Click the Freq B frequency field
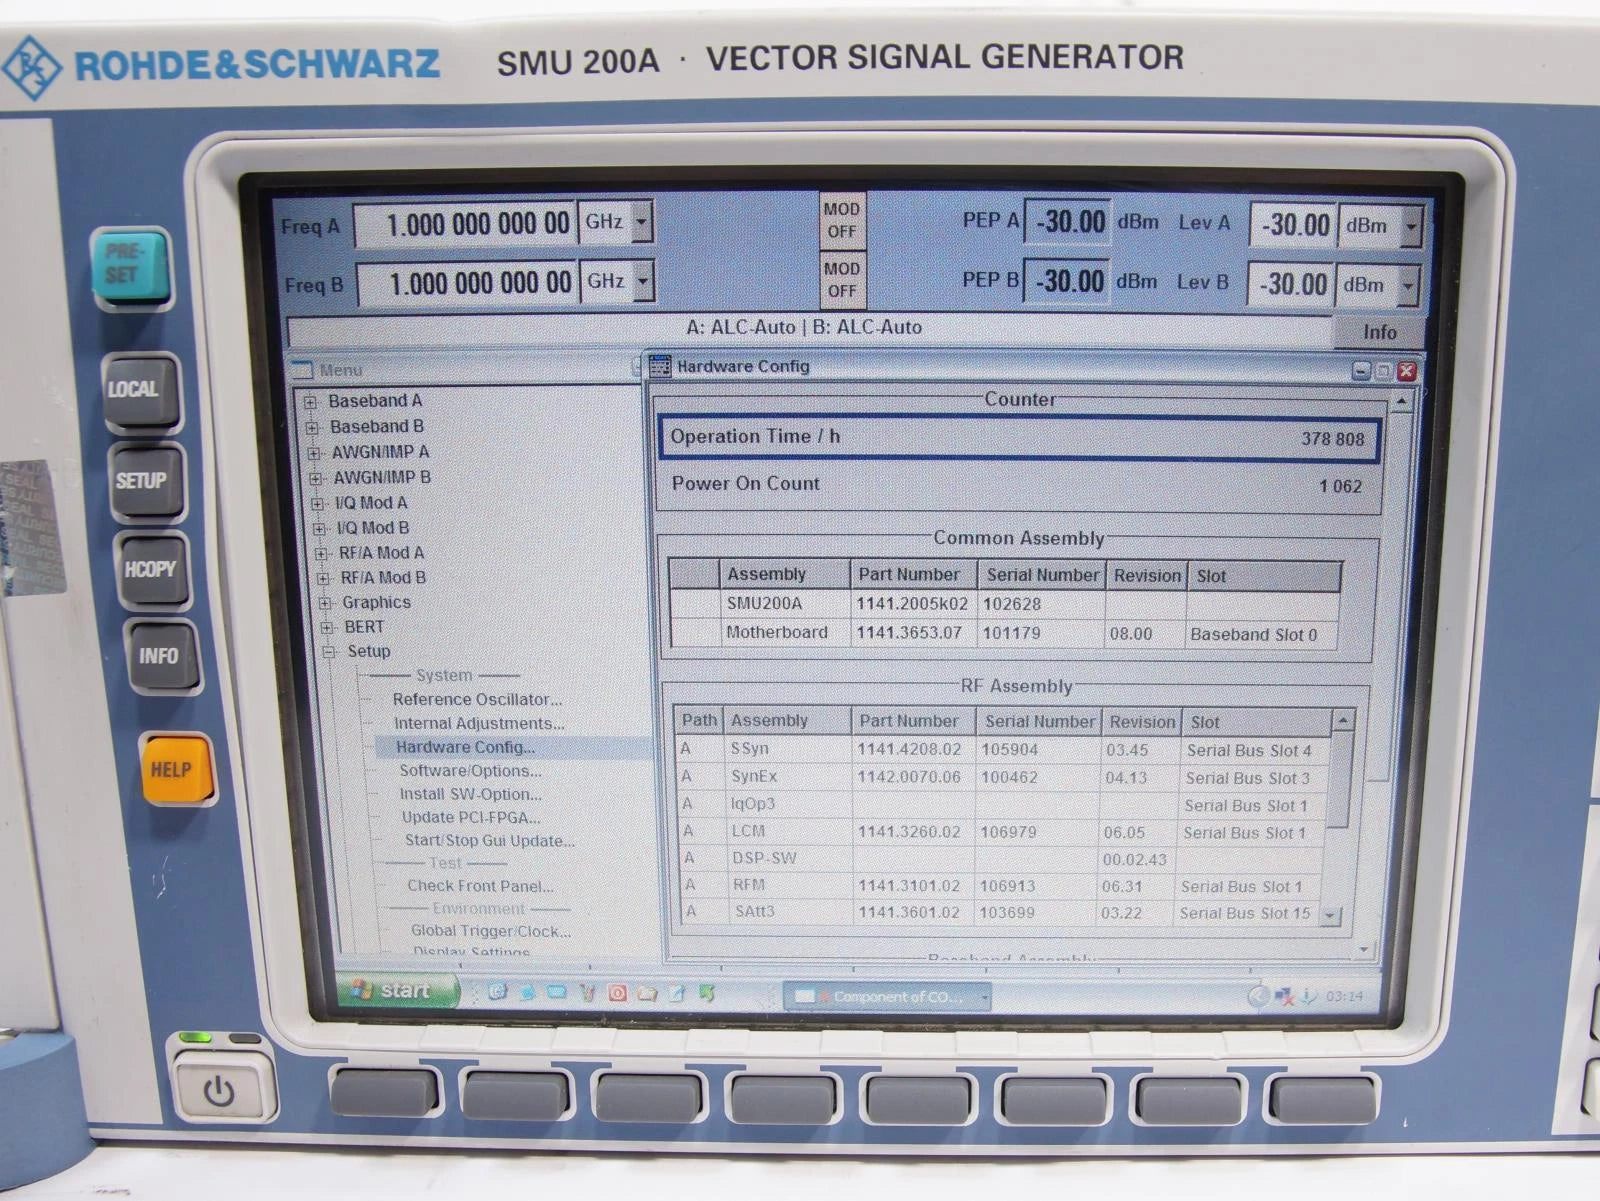Screen dimensions: 1600x1201 [x=468, y=283]
